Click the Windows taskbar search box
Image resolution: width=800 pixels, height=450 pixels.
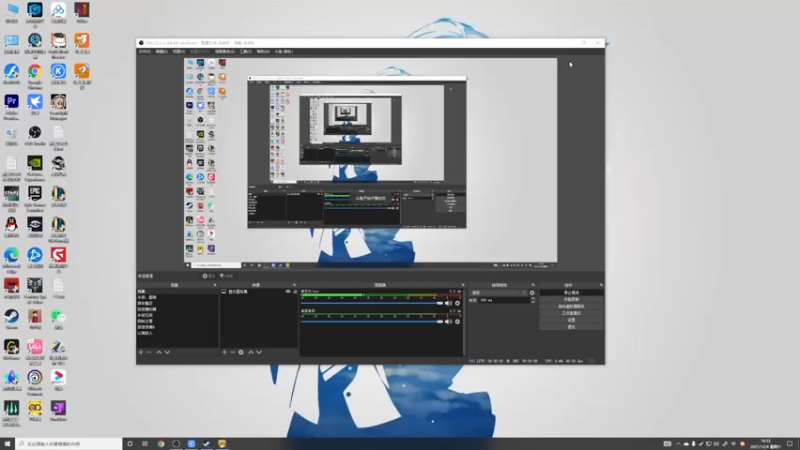(x=69, y=444)
